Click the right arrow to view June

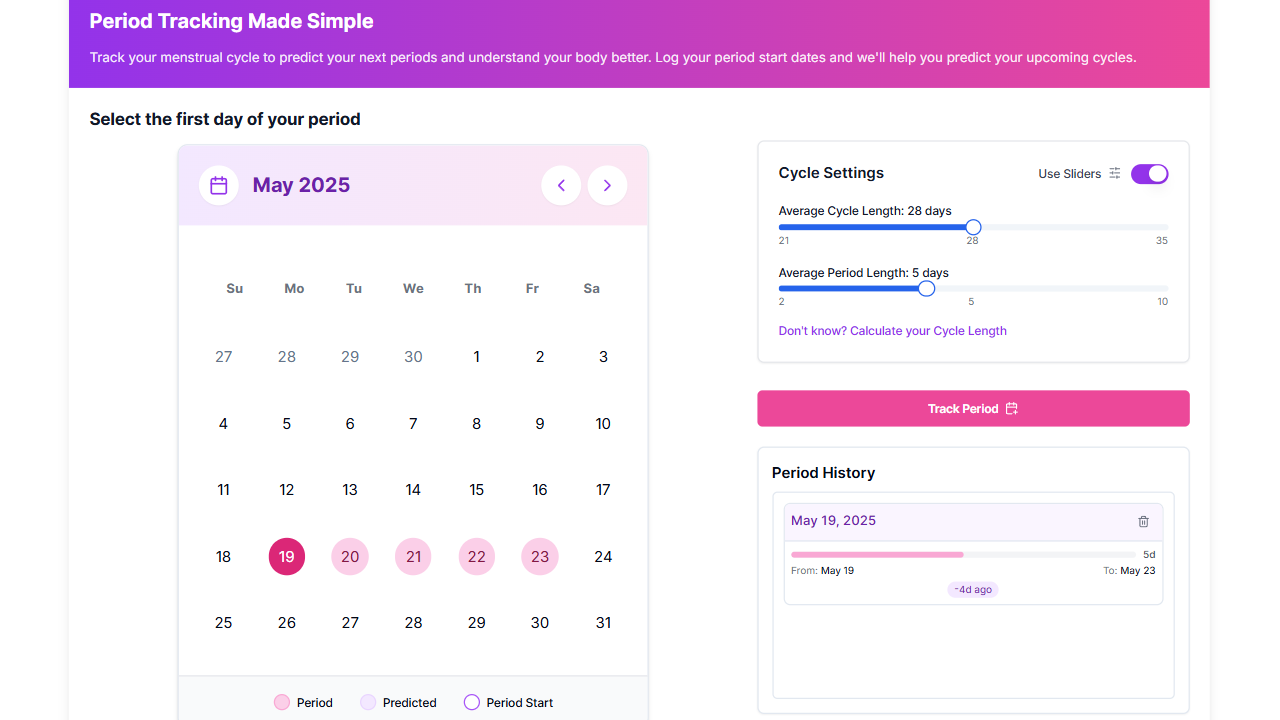click(x=607, y=184)
